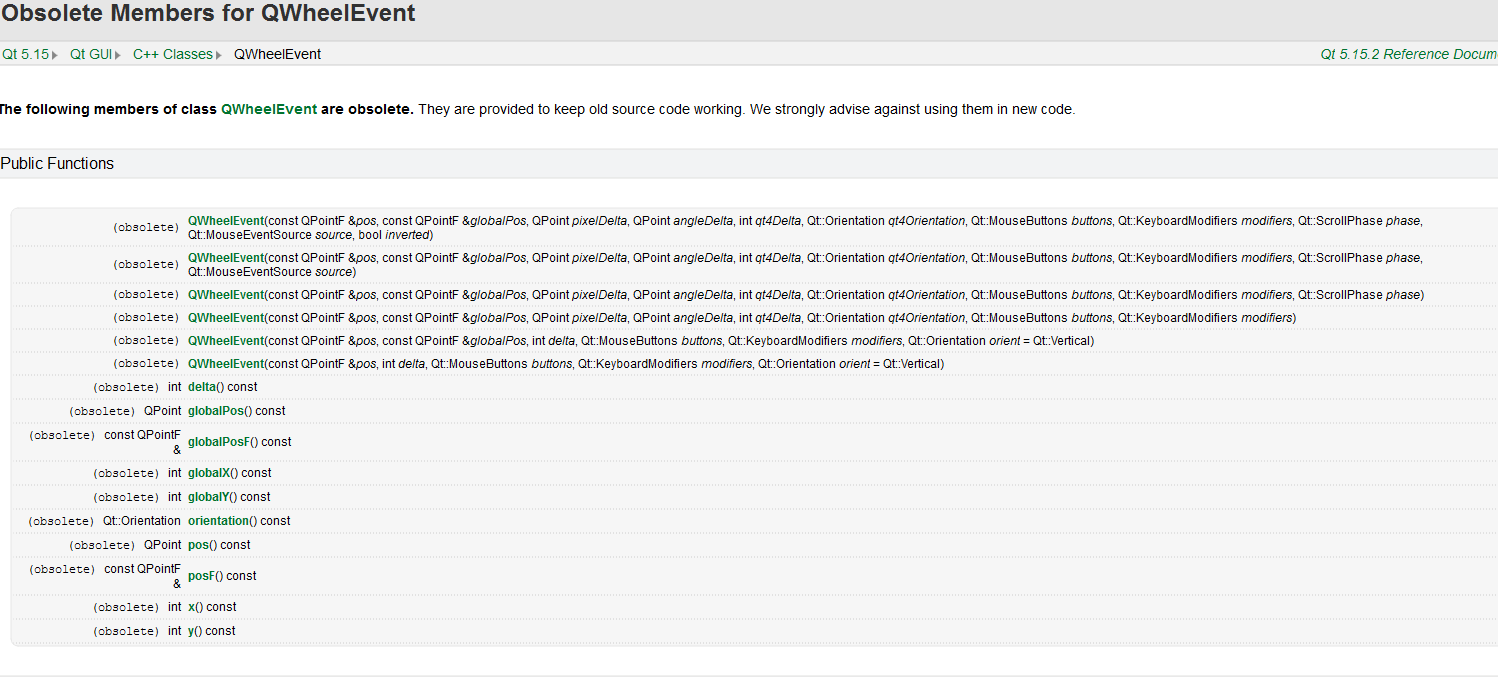Click the Obsolete Members for QWheelEvent title

208,14
